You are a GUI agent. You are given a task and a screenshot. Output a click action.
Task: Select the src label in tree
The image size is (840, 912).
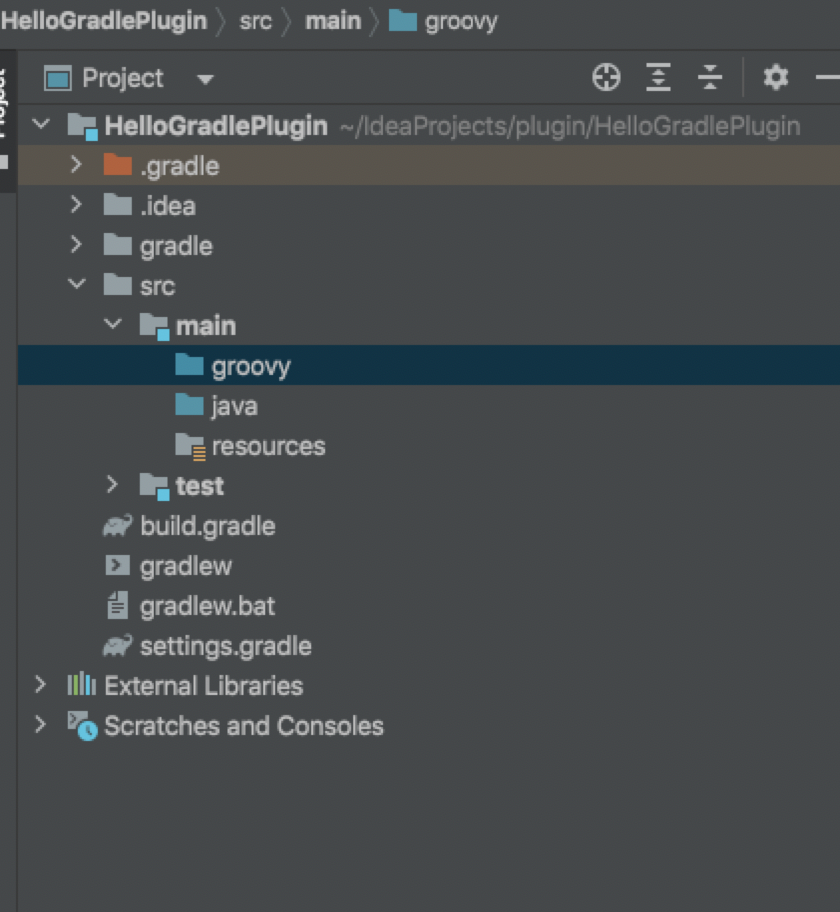coord(158,287)
